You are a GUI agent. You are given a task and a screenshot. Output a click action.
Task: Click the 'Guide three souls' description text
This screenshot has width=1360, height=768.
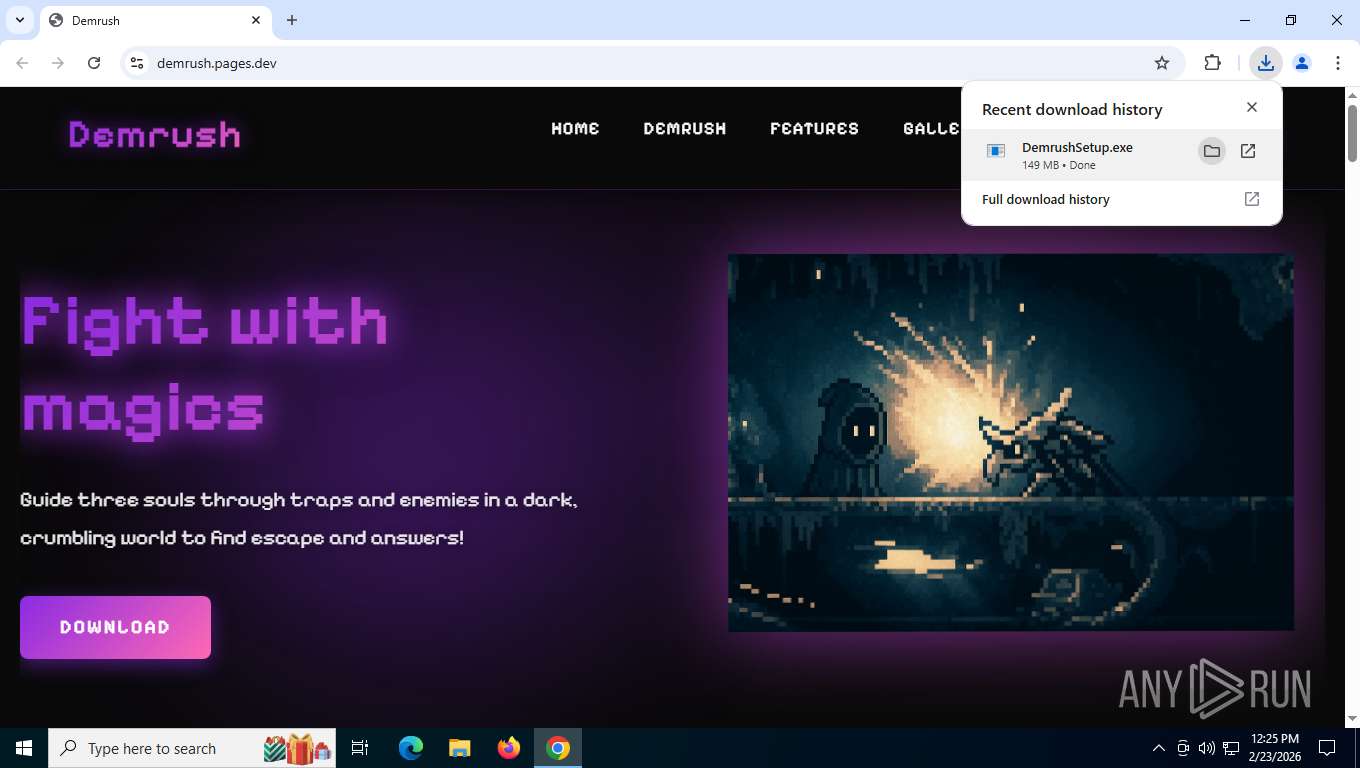point(299,519)
